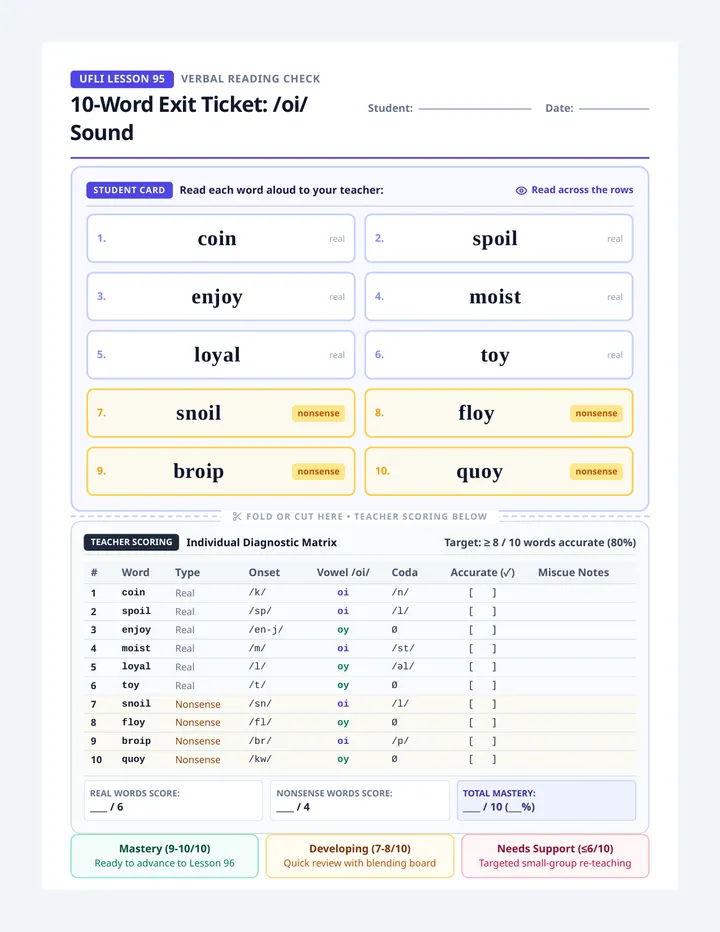Check the Accurate box for loyal
This screenshot has width=720, height=932.
point(482,667)
